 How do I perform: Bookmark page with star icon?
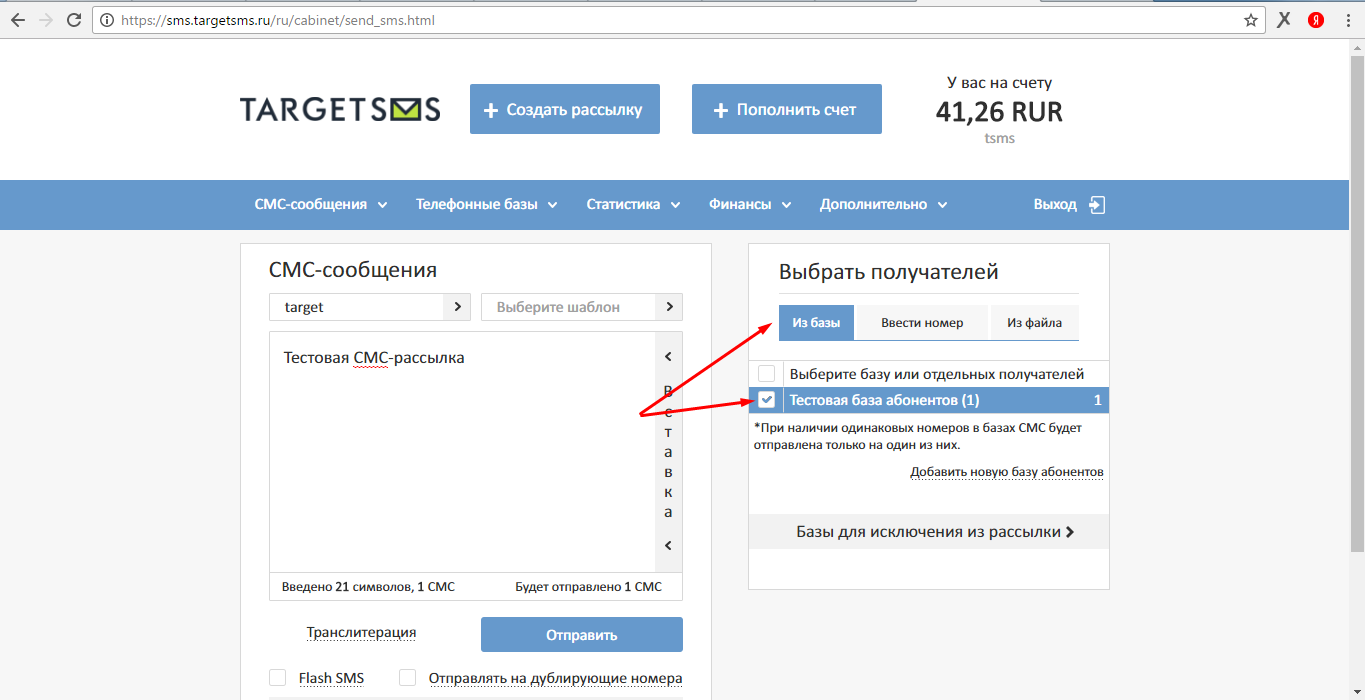[x=1250, y=20]
